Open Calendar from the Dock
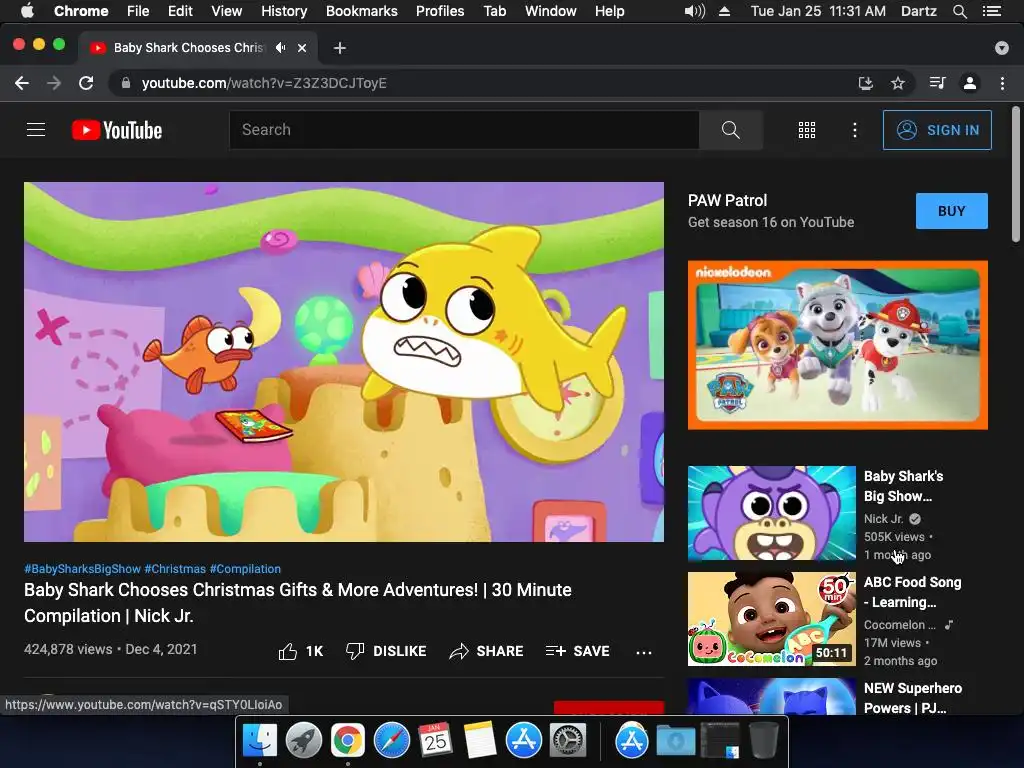 click(x=436, y=741)
